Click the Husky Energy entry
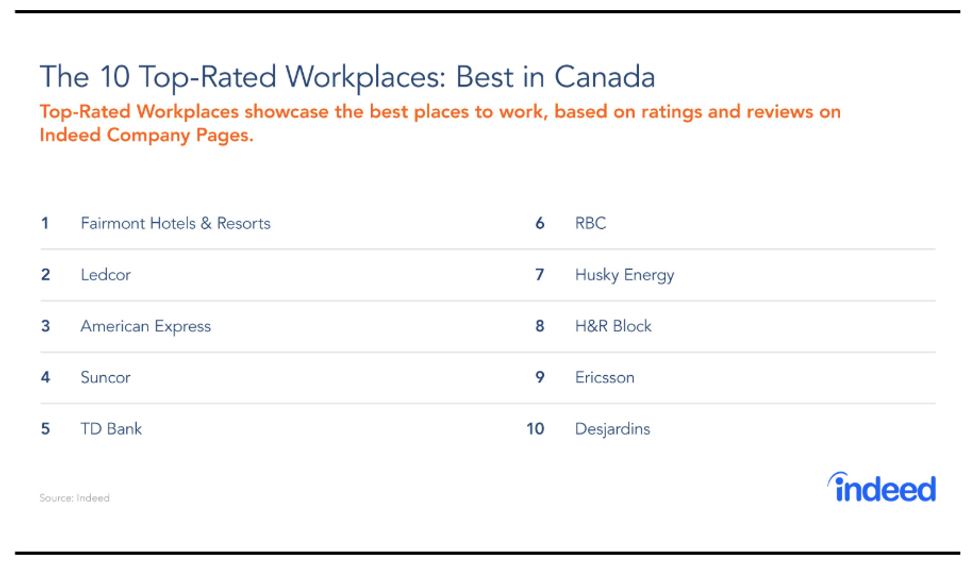Screen dimensions: 980x565 point(624,275)
